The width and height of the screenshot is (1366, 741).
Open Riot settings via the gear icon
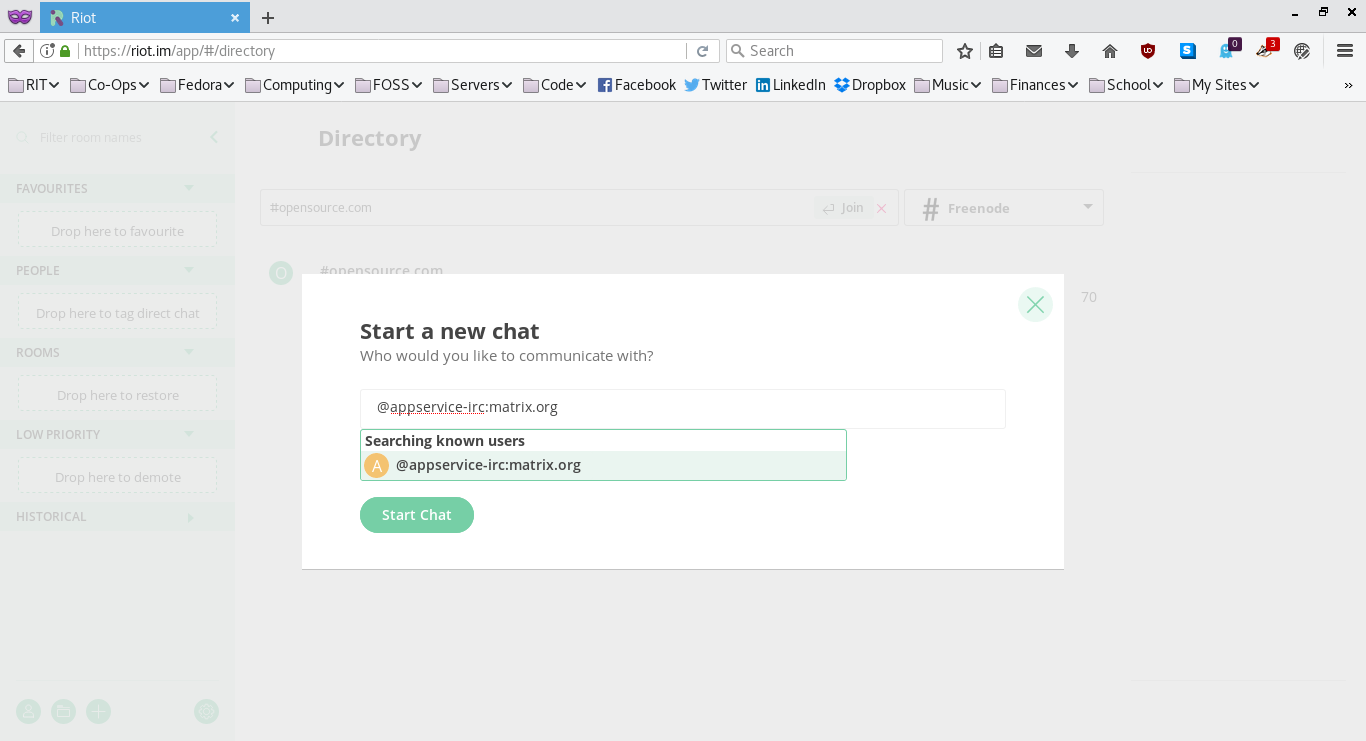(206, 711)
